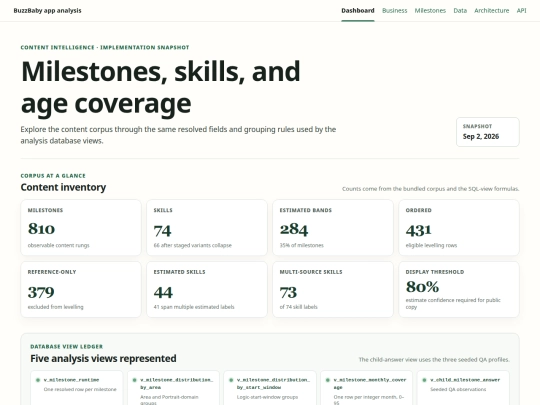
Task: Select the Milestones 810 card
Action: 81,228
